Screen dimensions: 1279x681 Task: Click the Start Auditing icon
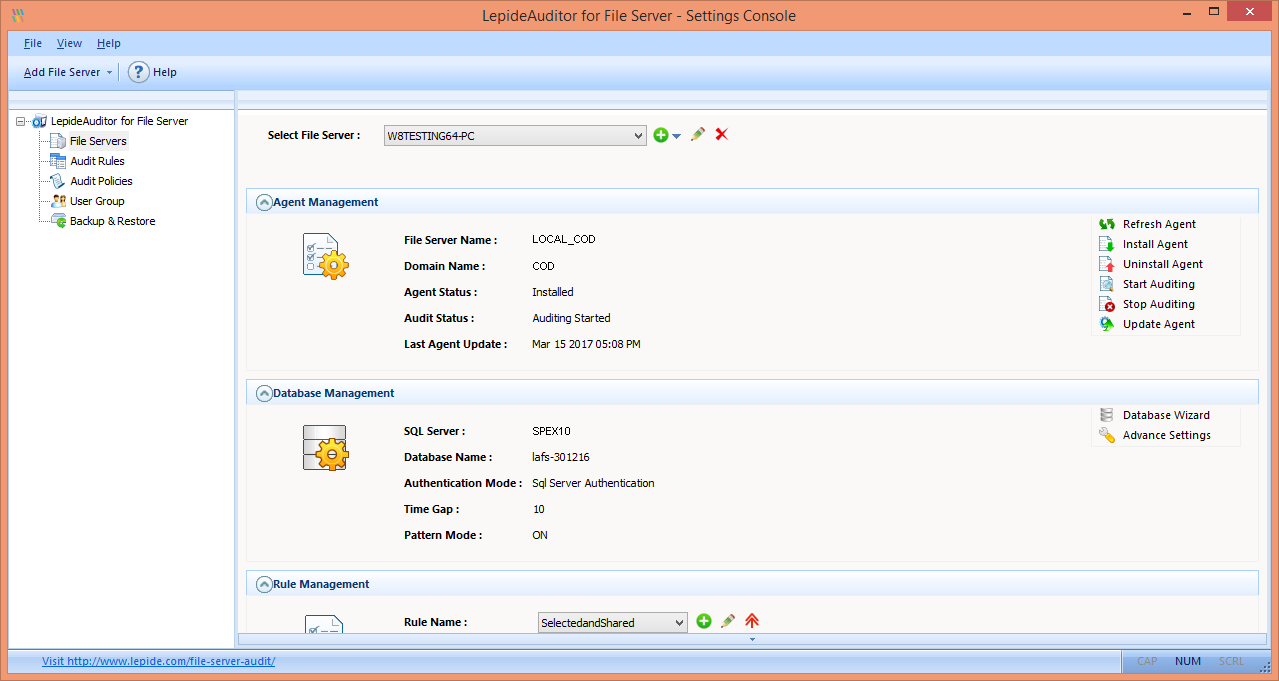(x=1106, y=284)
